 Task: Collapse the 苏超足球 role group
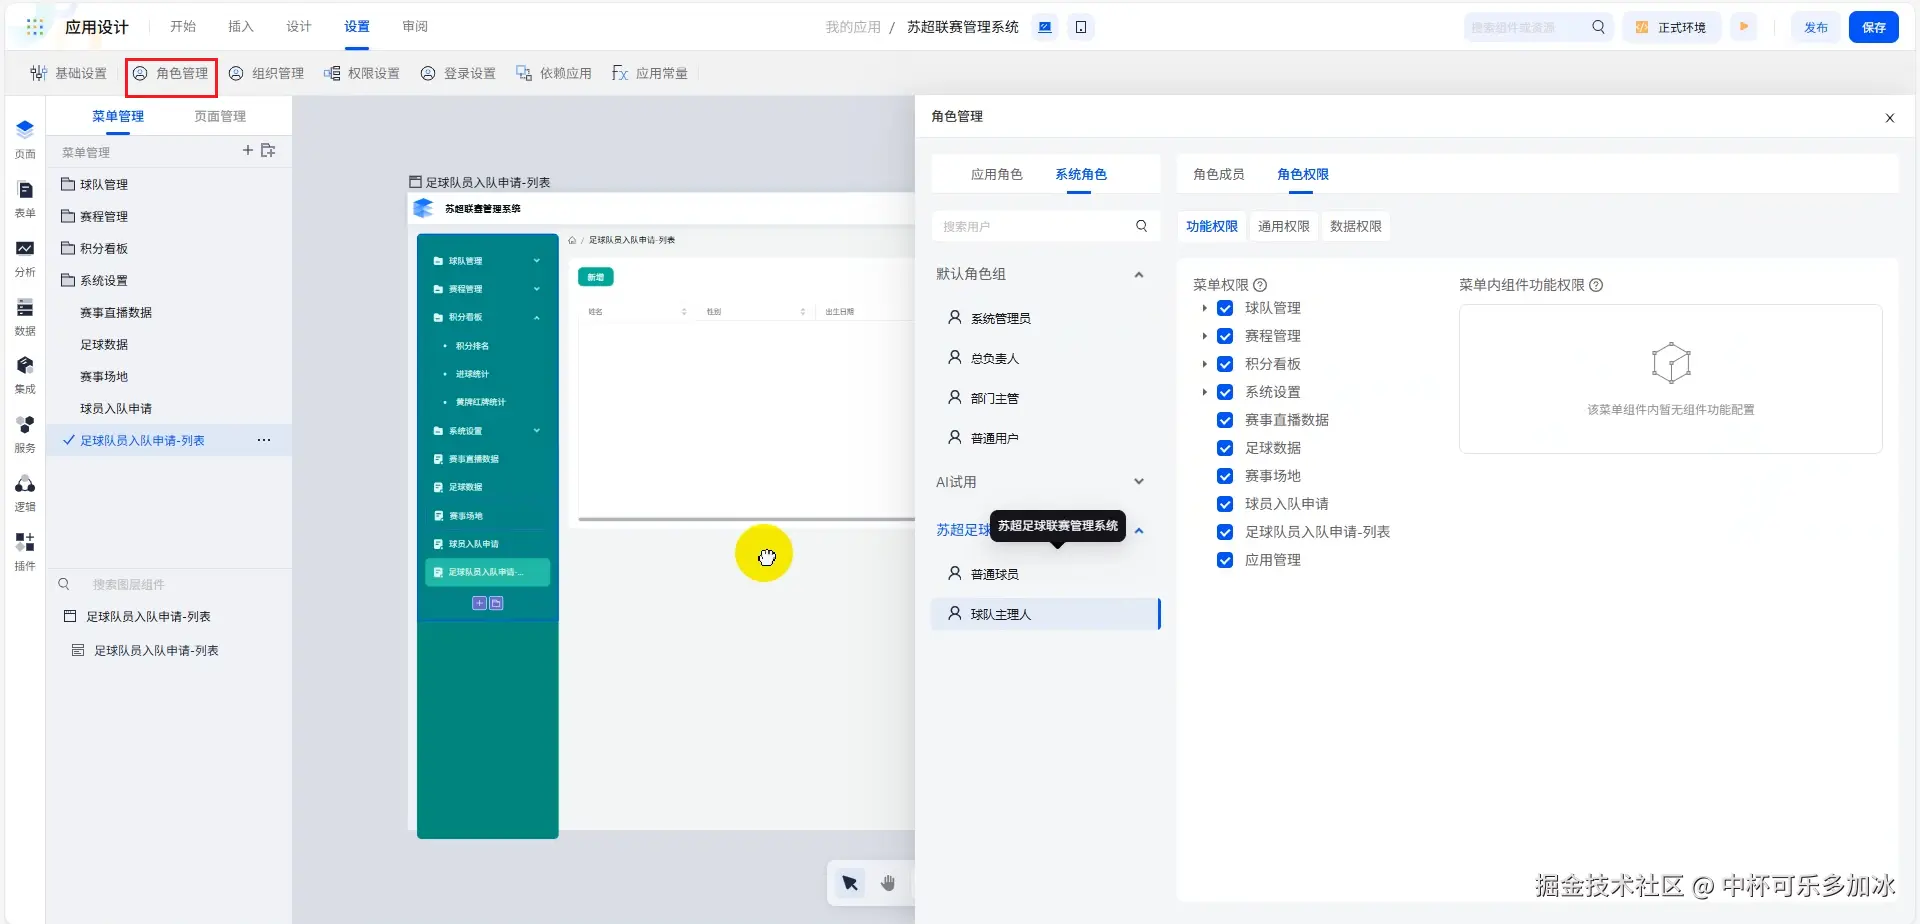point(1139,531)
